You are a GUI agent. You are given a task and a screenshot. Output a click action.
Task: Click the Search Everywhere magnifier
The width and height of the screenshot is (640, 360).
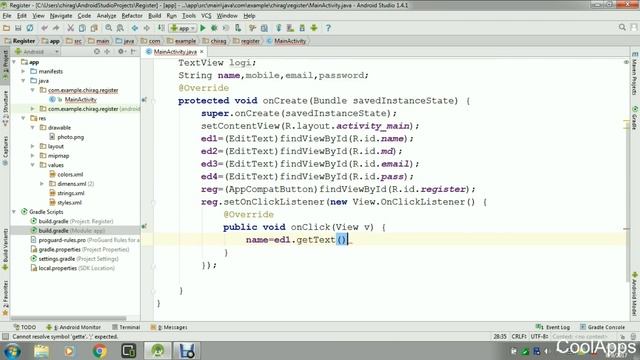[622, 27]
